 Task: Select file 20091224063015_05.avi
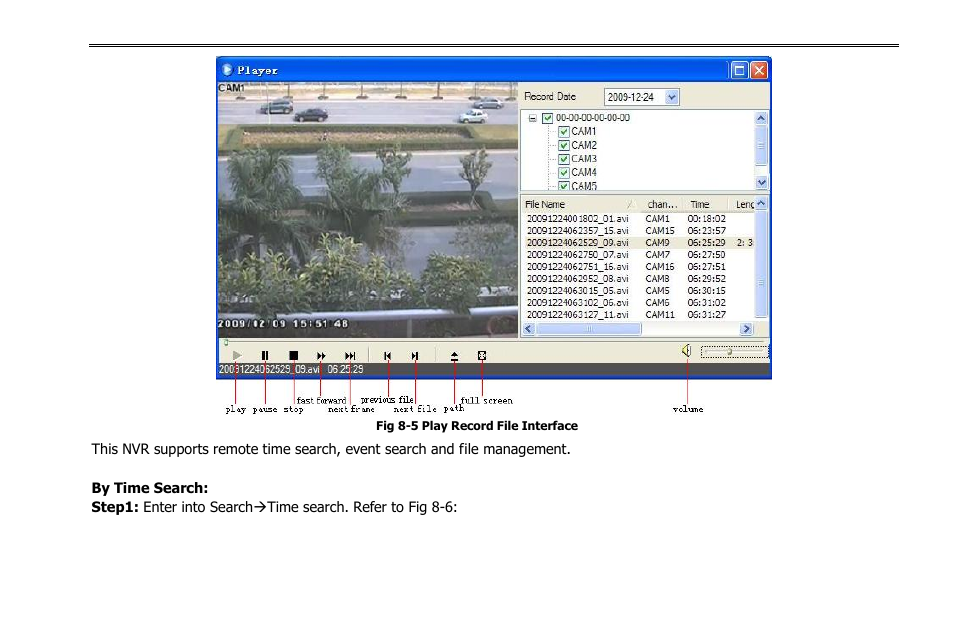coord(577,291)
